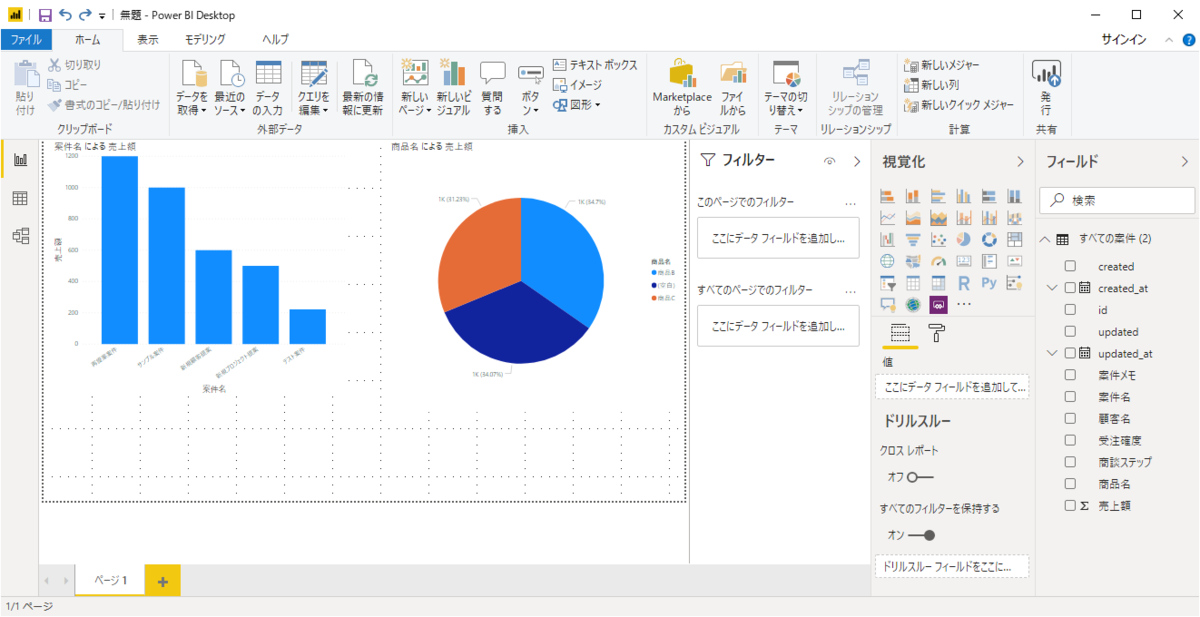The width and height of the screenshot is (1200, 617).
Task: Select the gauge visualization icon
Action: pyautogui.click(x=939, y=261)
